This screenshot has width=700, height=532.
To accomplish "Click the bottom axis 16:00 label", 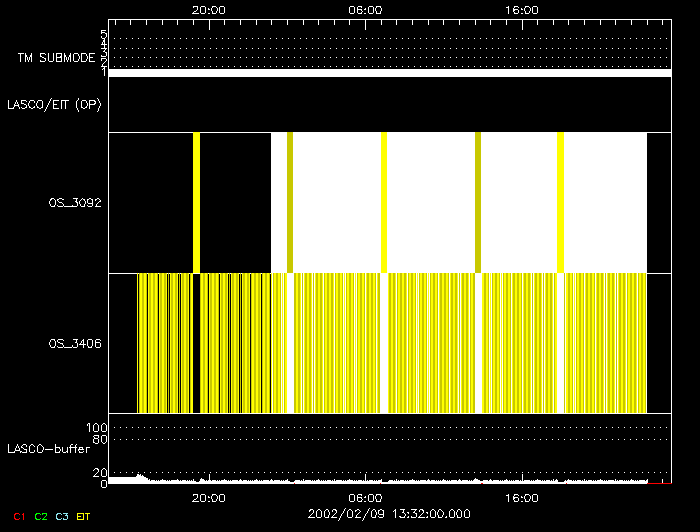I will 522,498.
